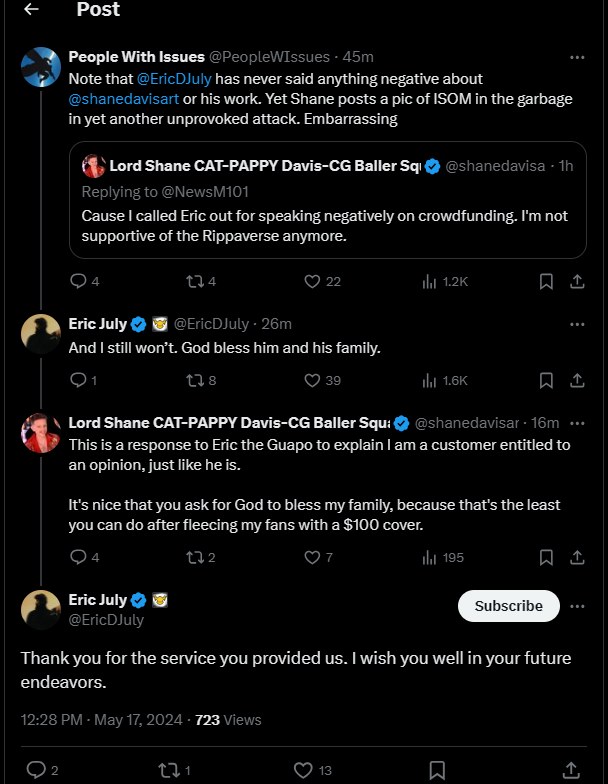The image size is (608, 784).
Task: Bookmark Eric July's 'And I still won't' reply
Action: coord(546,380)
